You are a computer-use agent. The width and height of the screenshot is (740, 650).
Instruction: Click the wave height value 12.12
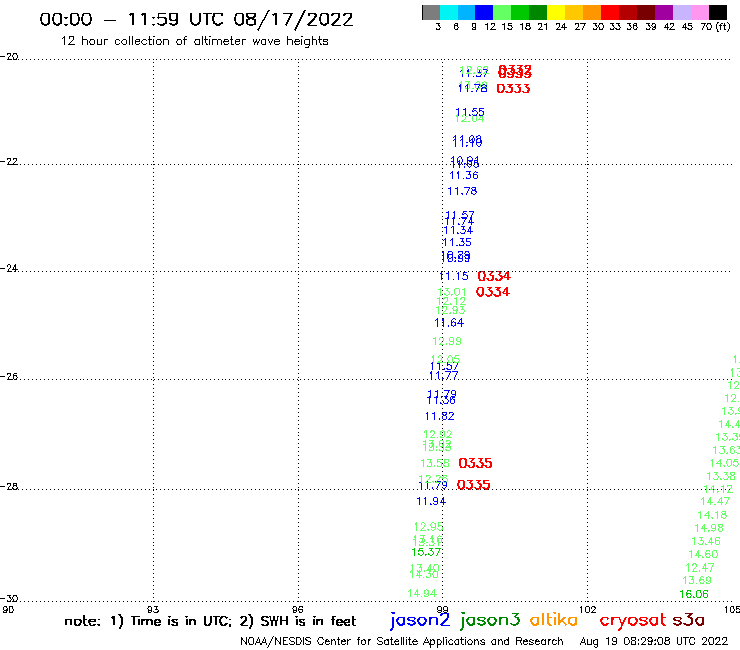click(451, 301)
